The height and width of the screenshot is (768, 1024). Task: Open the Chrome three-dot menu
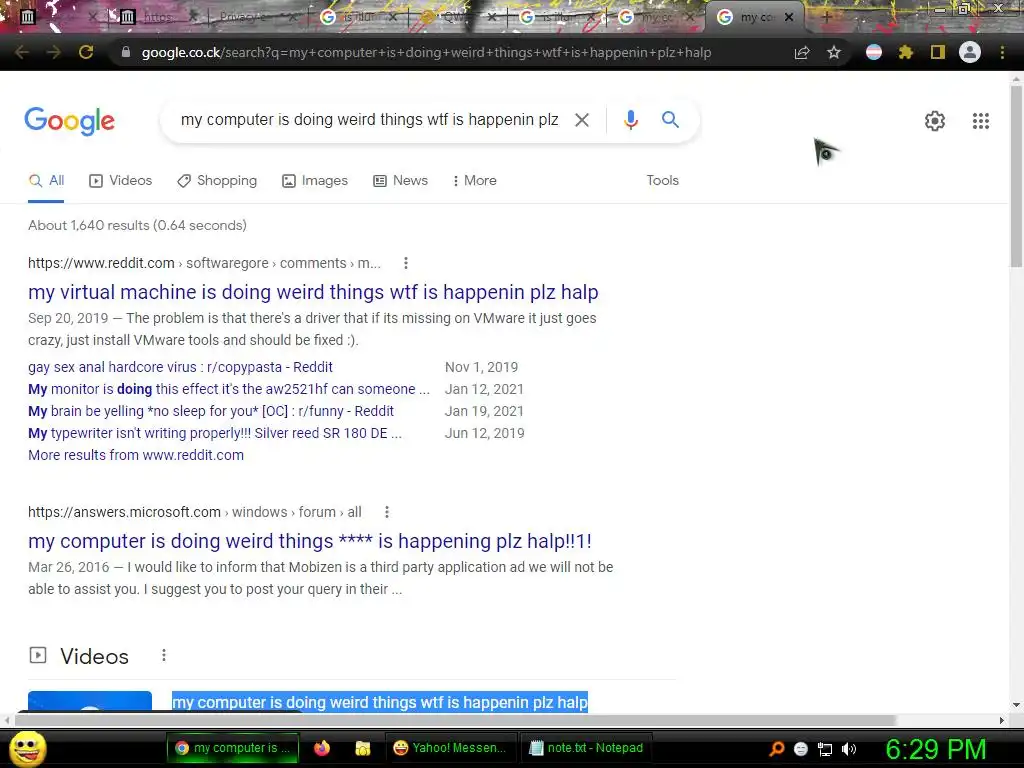coord(1002,52)
